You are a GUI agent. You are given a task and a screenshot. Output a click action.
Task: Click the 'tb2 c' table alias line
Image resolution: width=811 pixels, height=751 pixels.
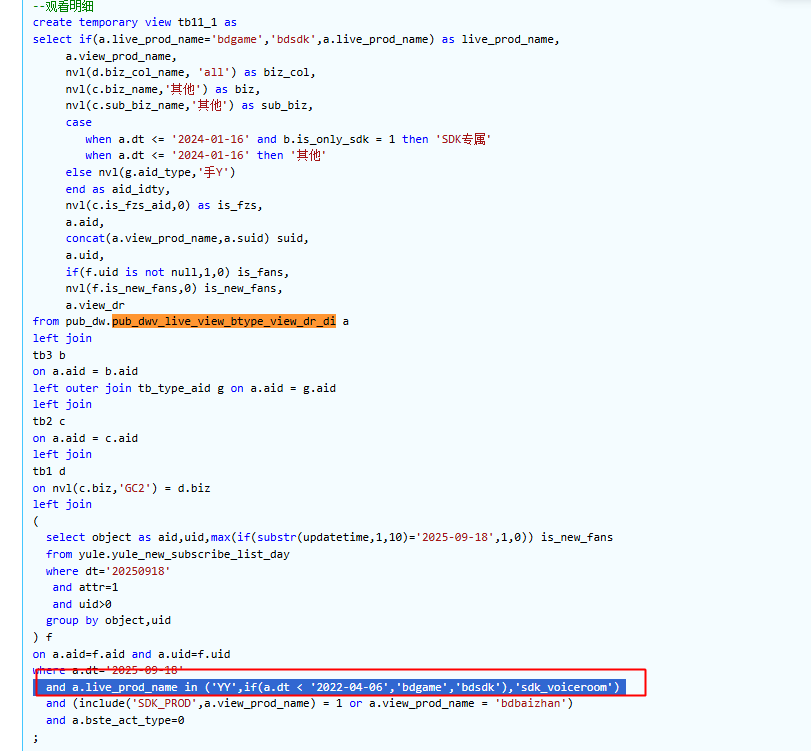49,421
